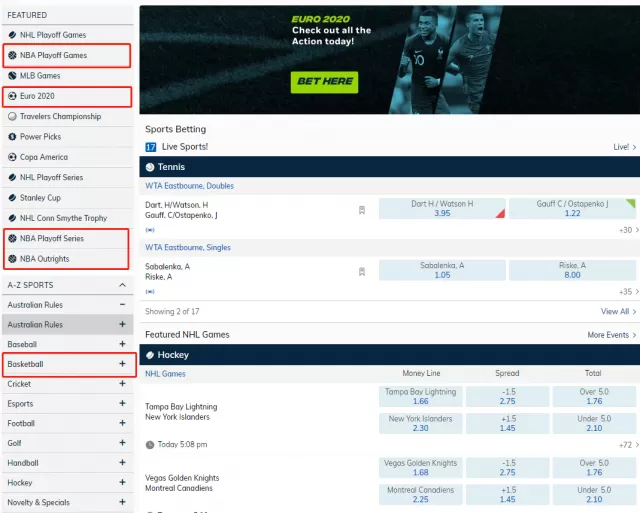
Task: Bet on Gauff C / Ostapenko J at 1.22
Action: (x=572, y=209)
